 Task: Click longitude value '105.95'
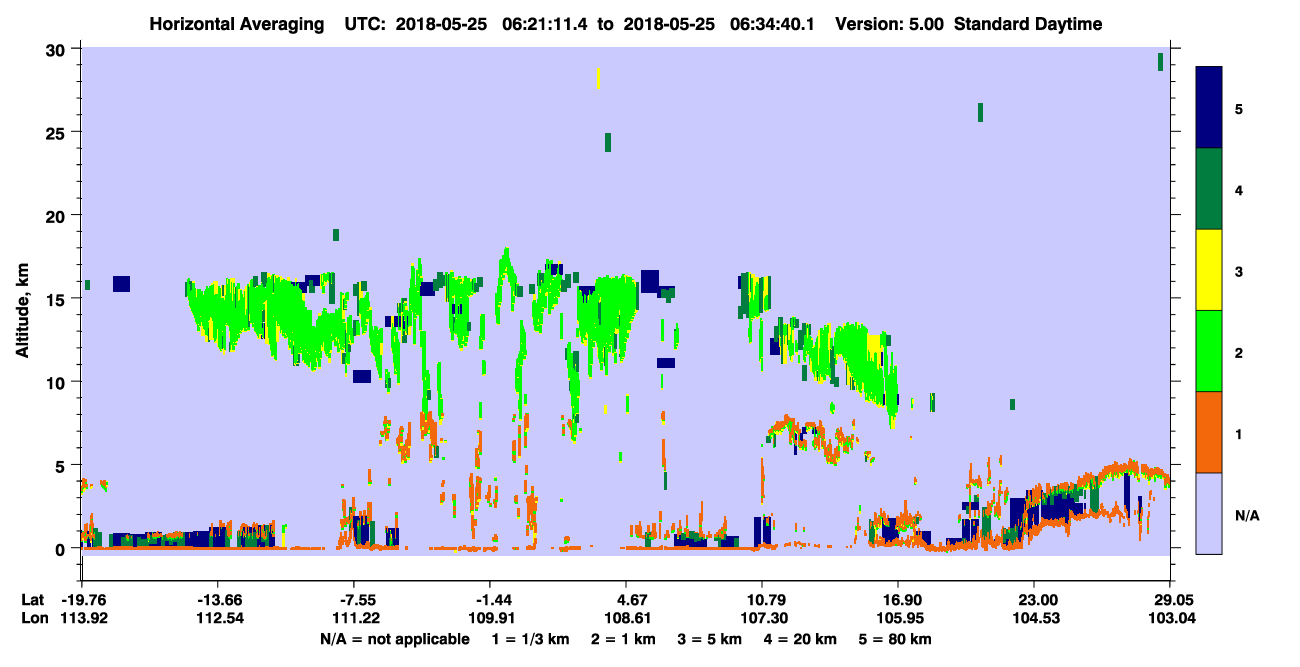point(898,618)
